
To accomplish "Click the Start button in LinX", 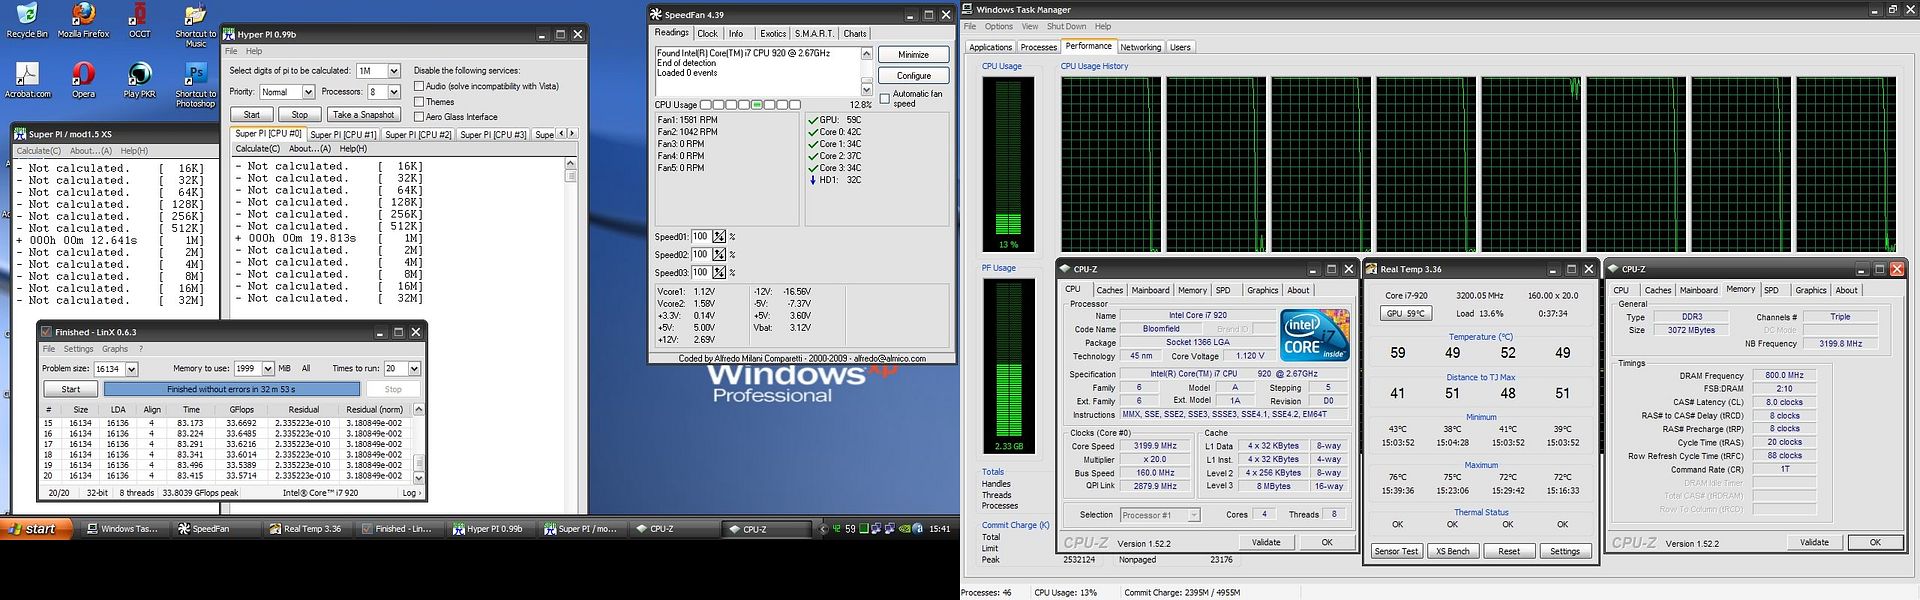I will point(71,389).
